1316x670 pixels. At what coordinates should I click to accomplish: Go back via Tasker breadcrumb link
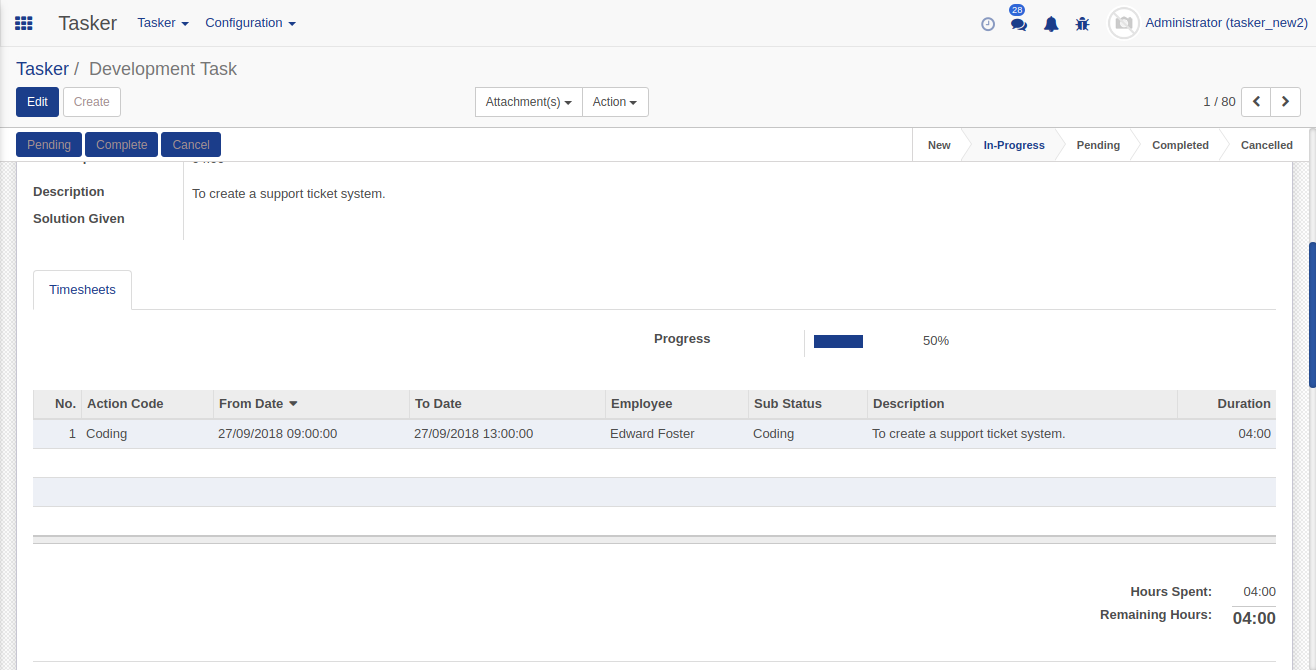42,69
